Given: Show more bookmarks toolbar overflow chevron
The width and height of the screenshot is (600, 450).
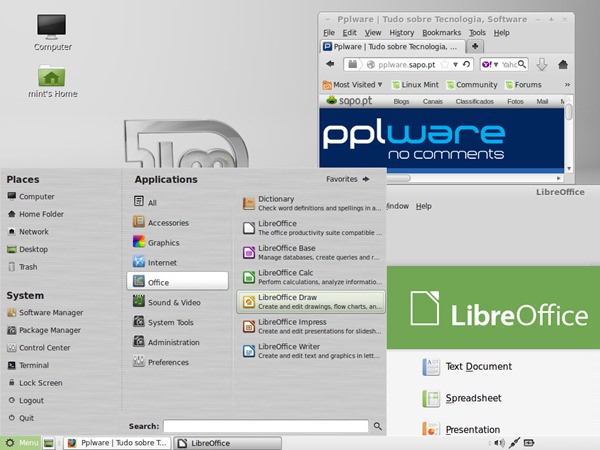Looking at the screenshot, I should [x=567, y=85].
